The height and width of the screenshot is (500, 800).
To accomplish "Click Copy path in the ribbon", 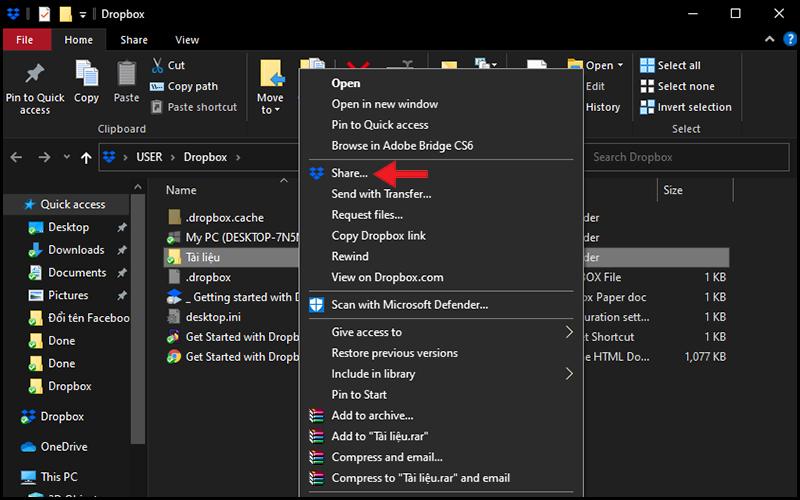I will [184, 86].
